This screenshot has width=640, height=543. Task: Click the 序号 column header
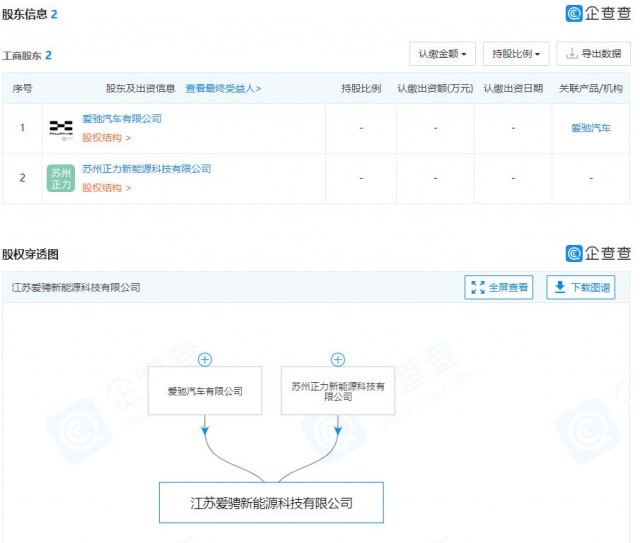click(x=22, y=88)
